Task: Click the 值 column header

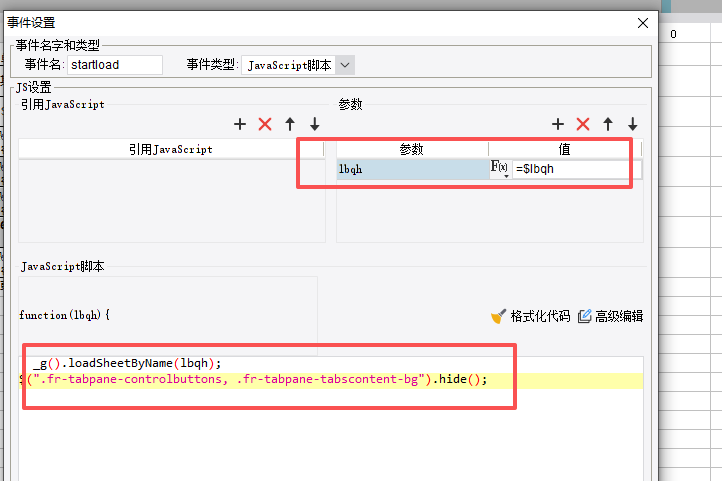Action: click(x=565, y=150)
